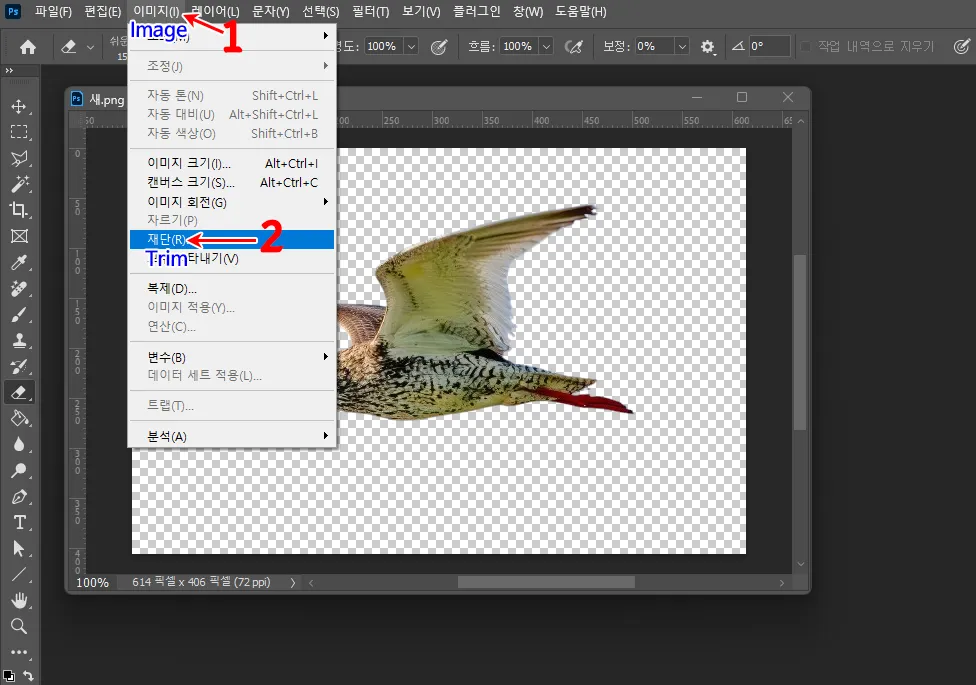Screen dimensions: 976x685
Task: Reset default foreground background colors
Action: pos(9,676)
